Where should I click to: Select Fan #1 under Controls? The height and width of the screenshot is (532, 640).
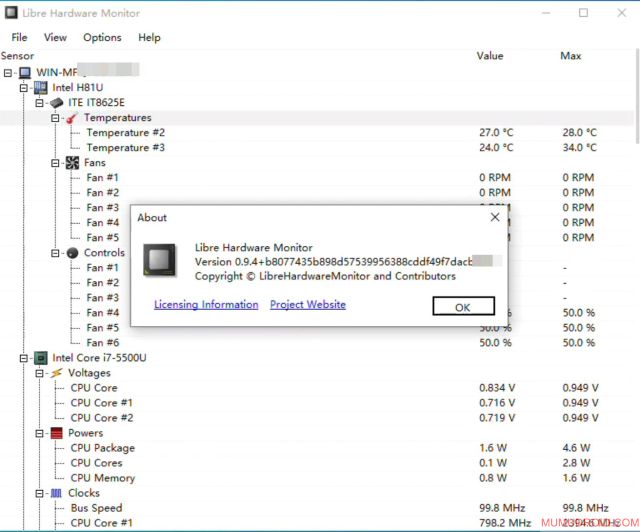tap(103, 268)
